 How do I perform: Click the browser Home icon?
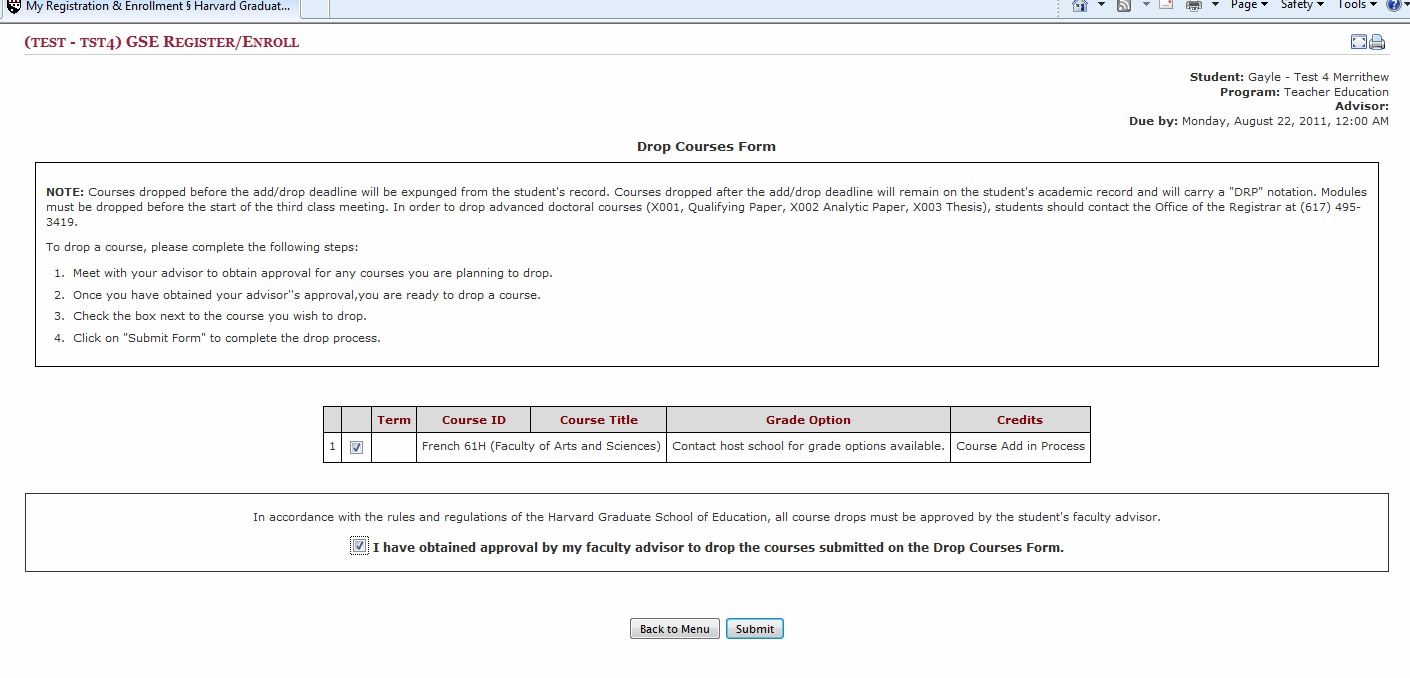1079,5
